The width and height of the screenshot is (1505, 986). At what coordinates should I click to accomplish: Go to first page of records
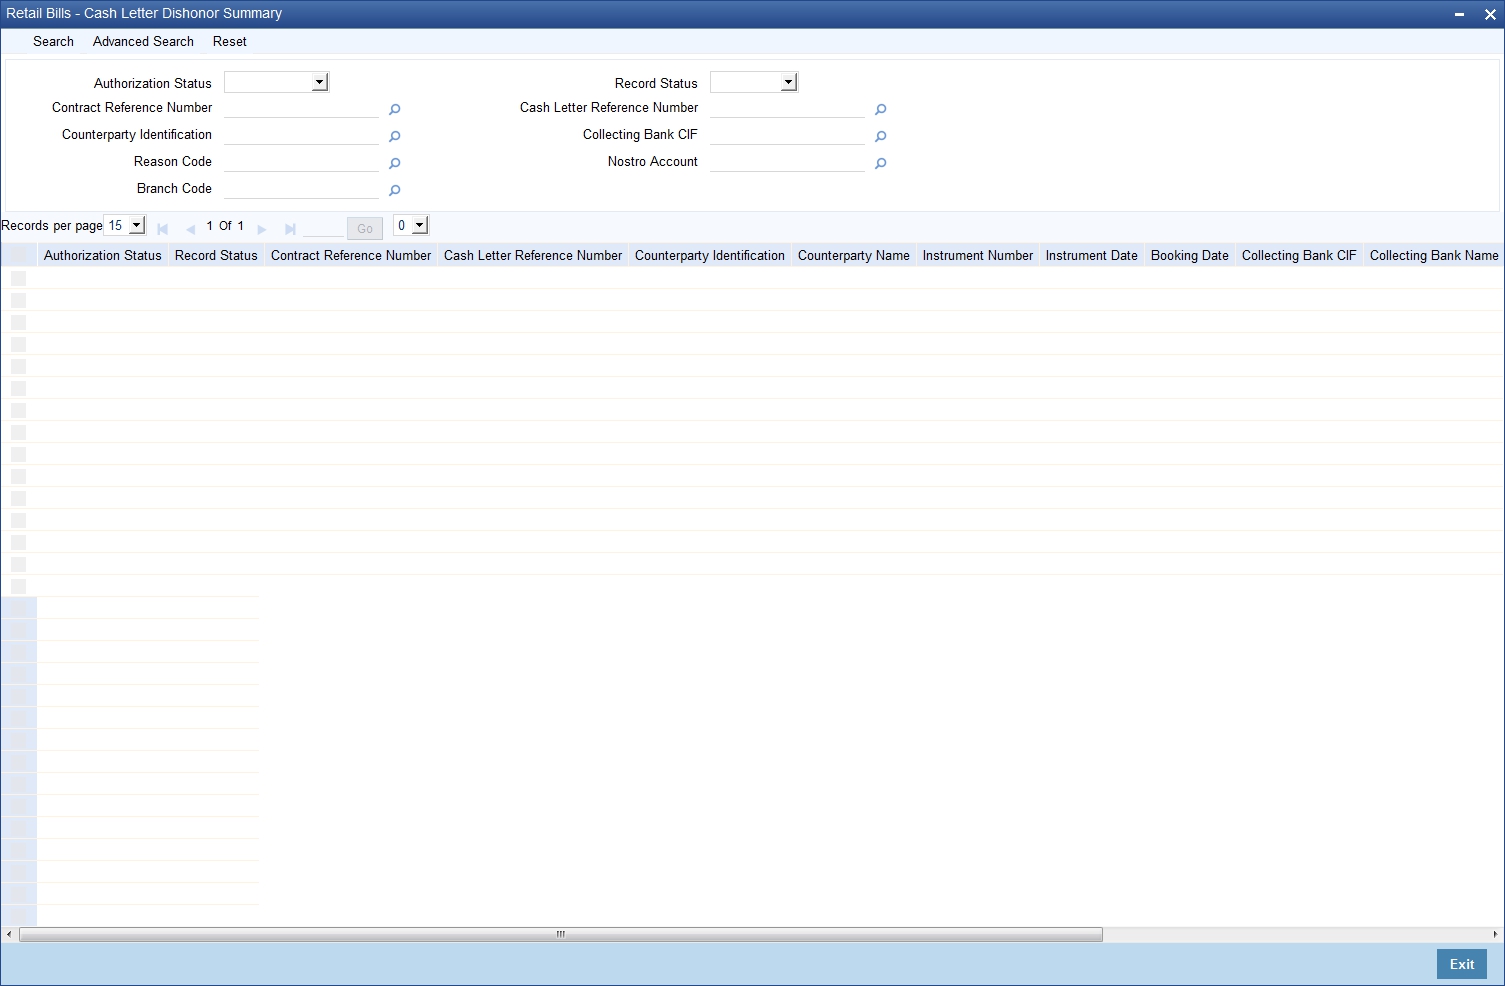coord(162,229)
